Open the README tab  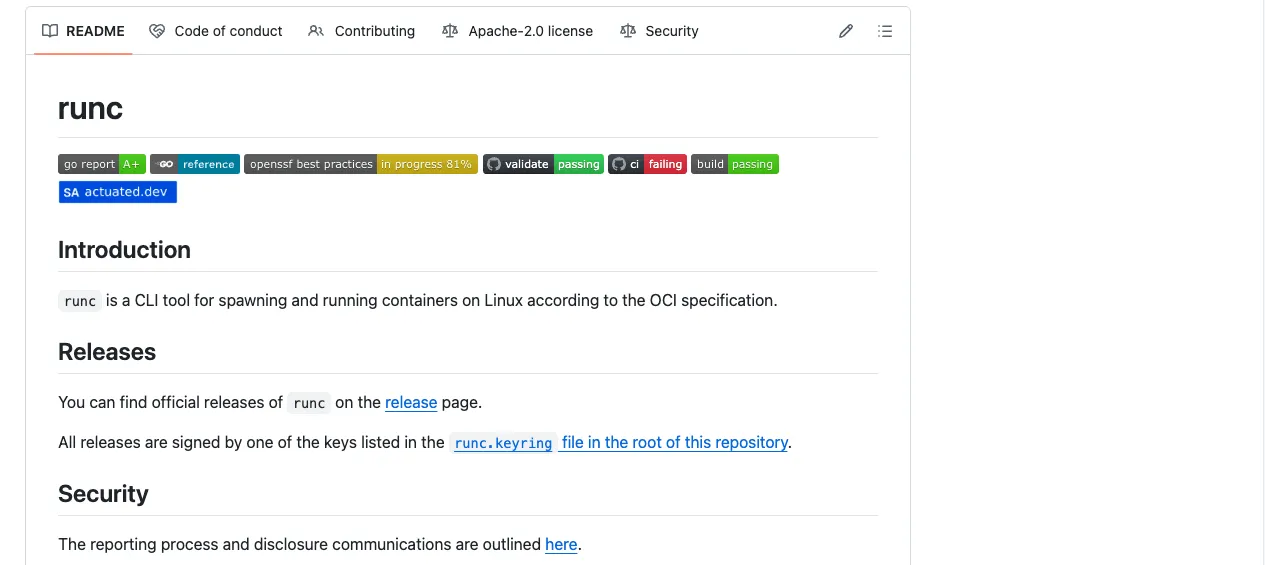click(83, 31)
